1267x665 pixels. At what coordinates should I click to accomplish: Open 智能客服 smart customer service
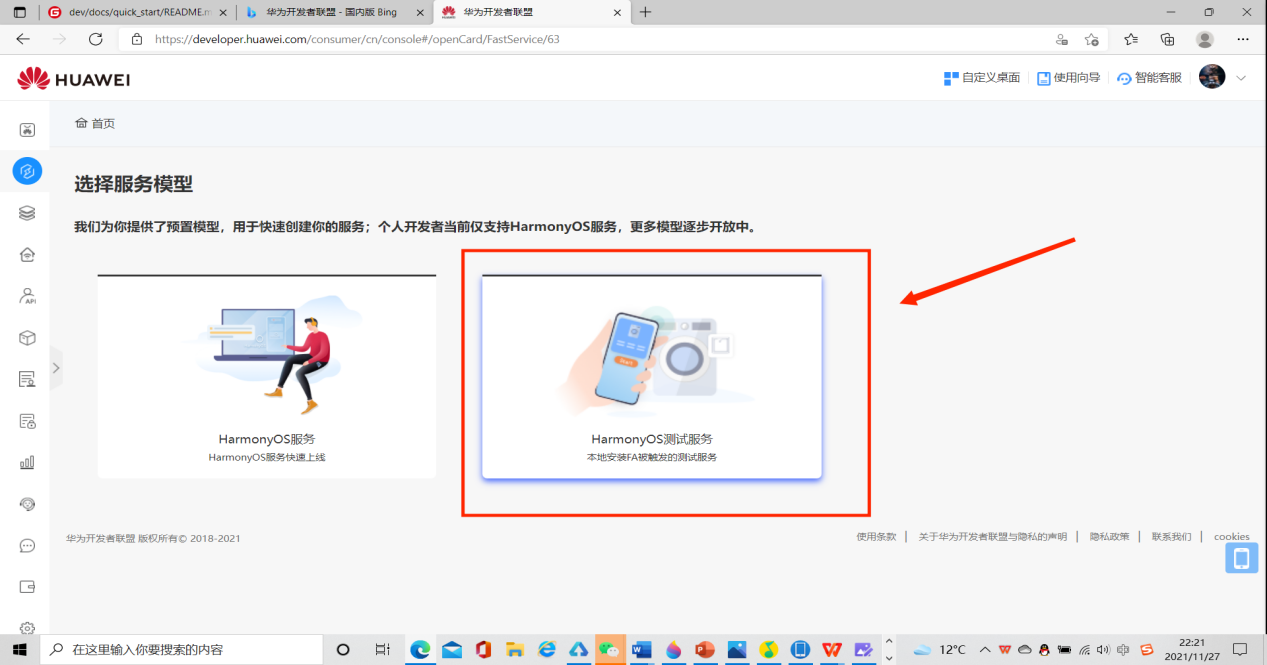[x=1149, y=78]
